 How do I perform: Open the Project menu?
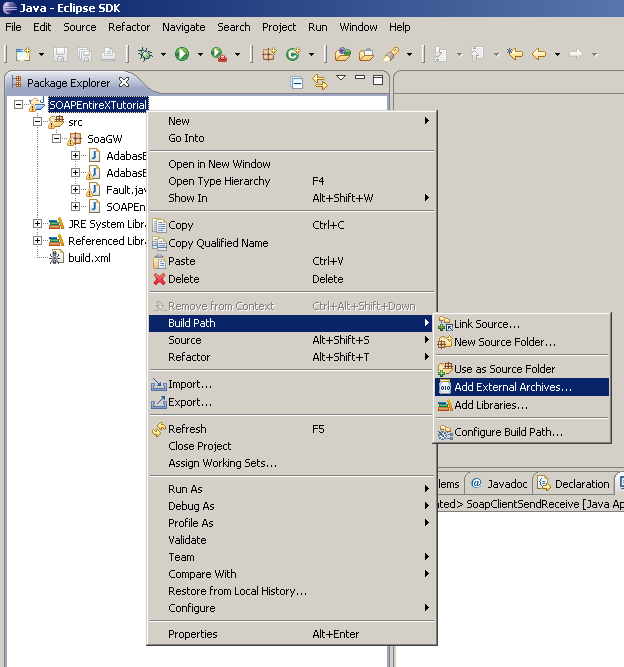[x=279, y=27]
